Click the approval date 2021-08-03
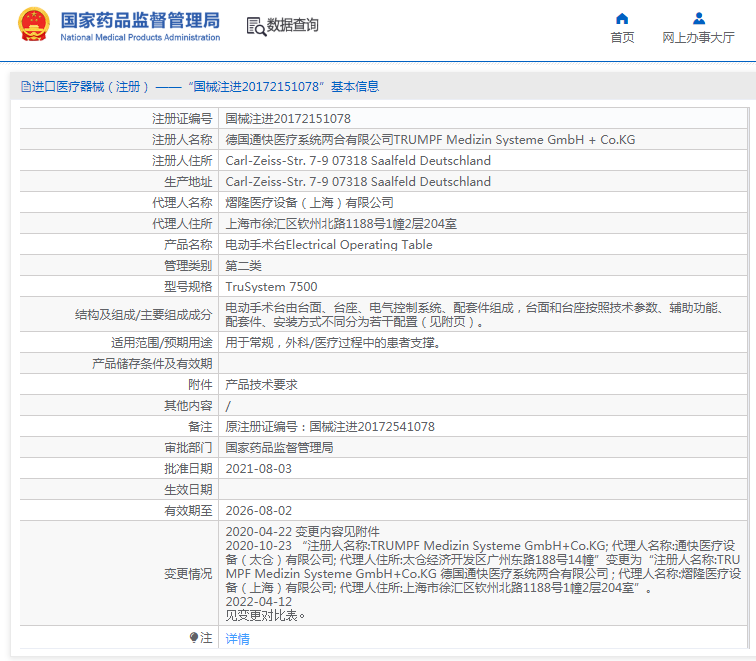 [x=259, y=468]
